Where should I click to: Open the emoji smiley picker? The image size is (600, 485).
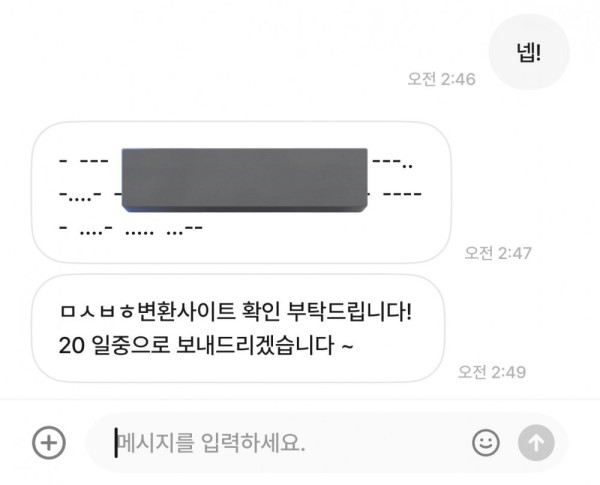[486, 443]
